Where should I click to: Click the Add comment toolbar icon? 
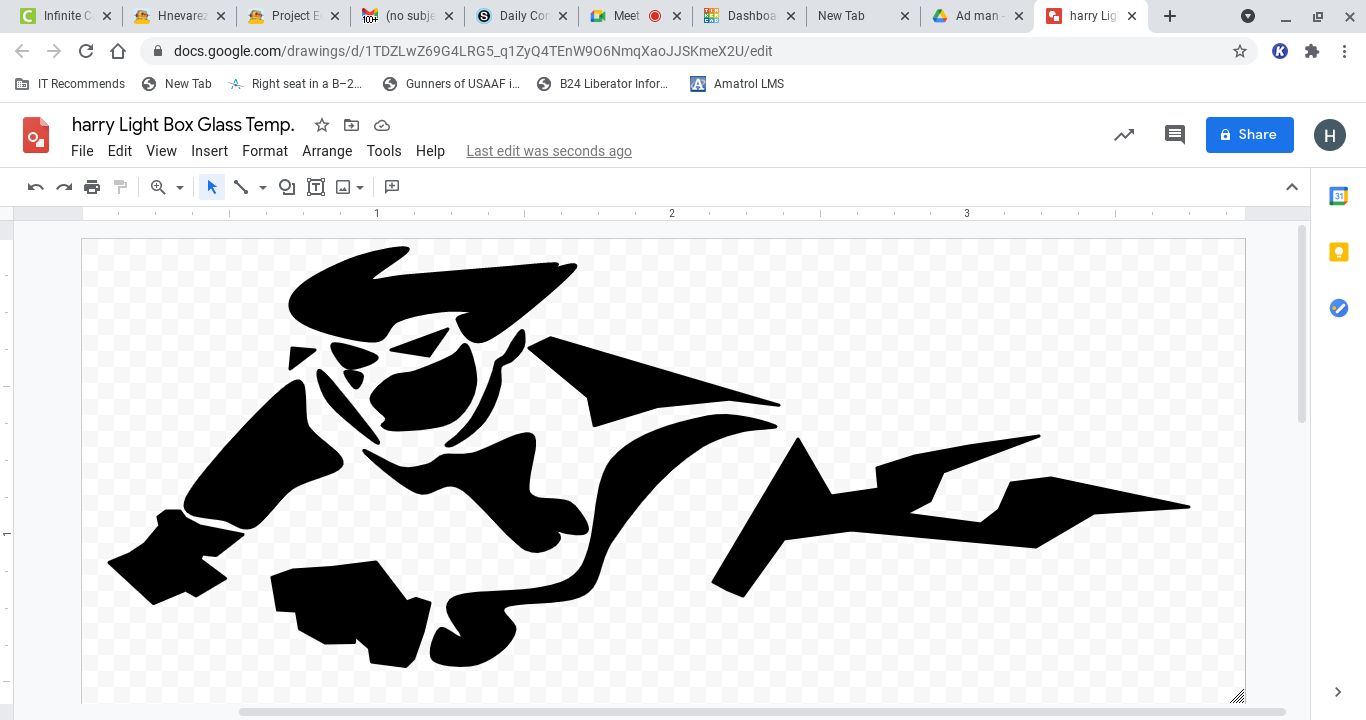pos(392,187)
